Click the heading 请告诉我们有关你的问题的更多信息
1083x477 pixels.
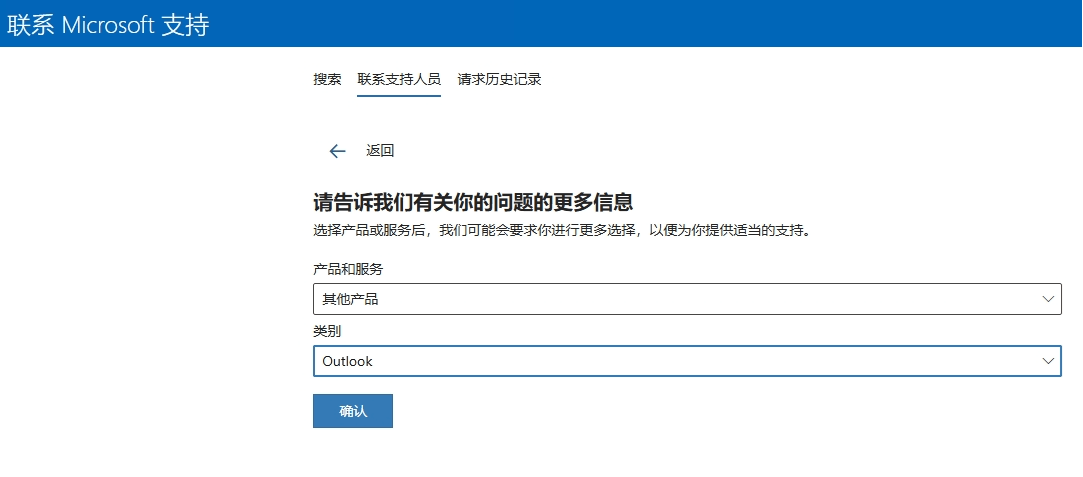(x=473, y=204)
